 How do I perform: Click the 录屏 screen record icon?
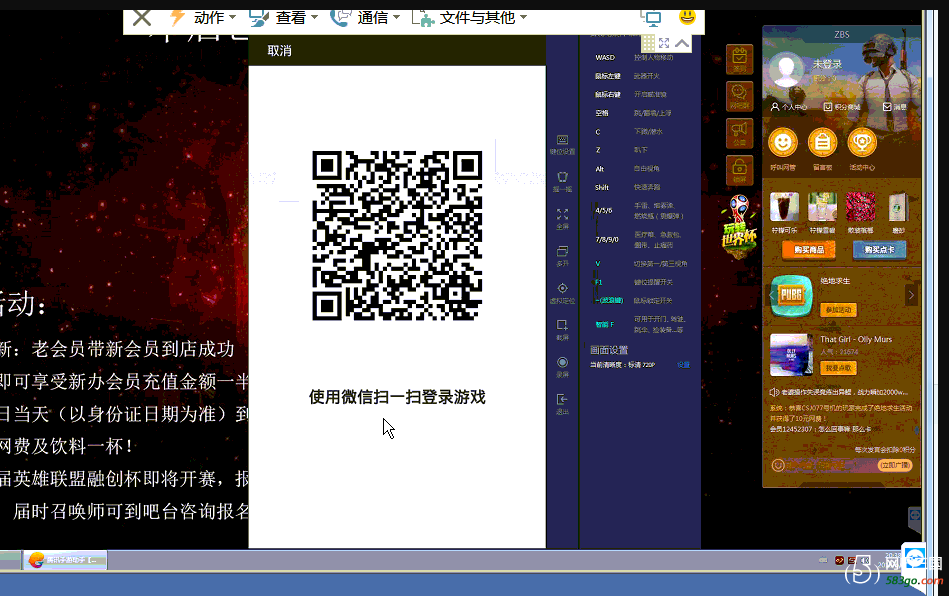point(562,367)
